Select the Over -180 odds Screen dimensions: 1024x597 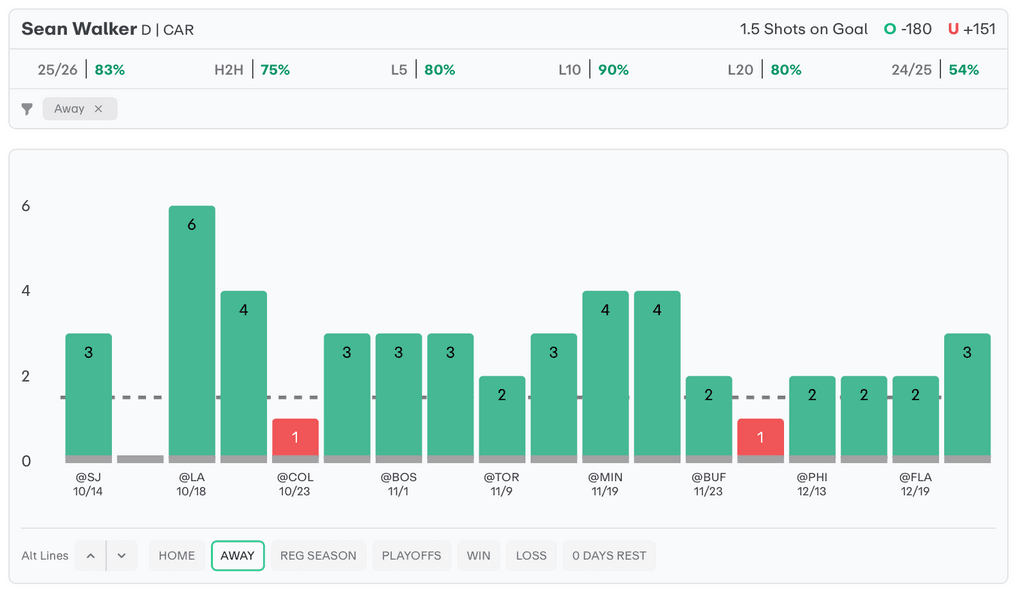908,29
